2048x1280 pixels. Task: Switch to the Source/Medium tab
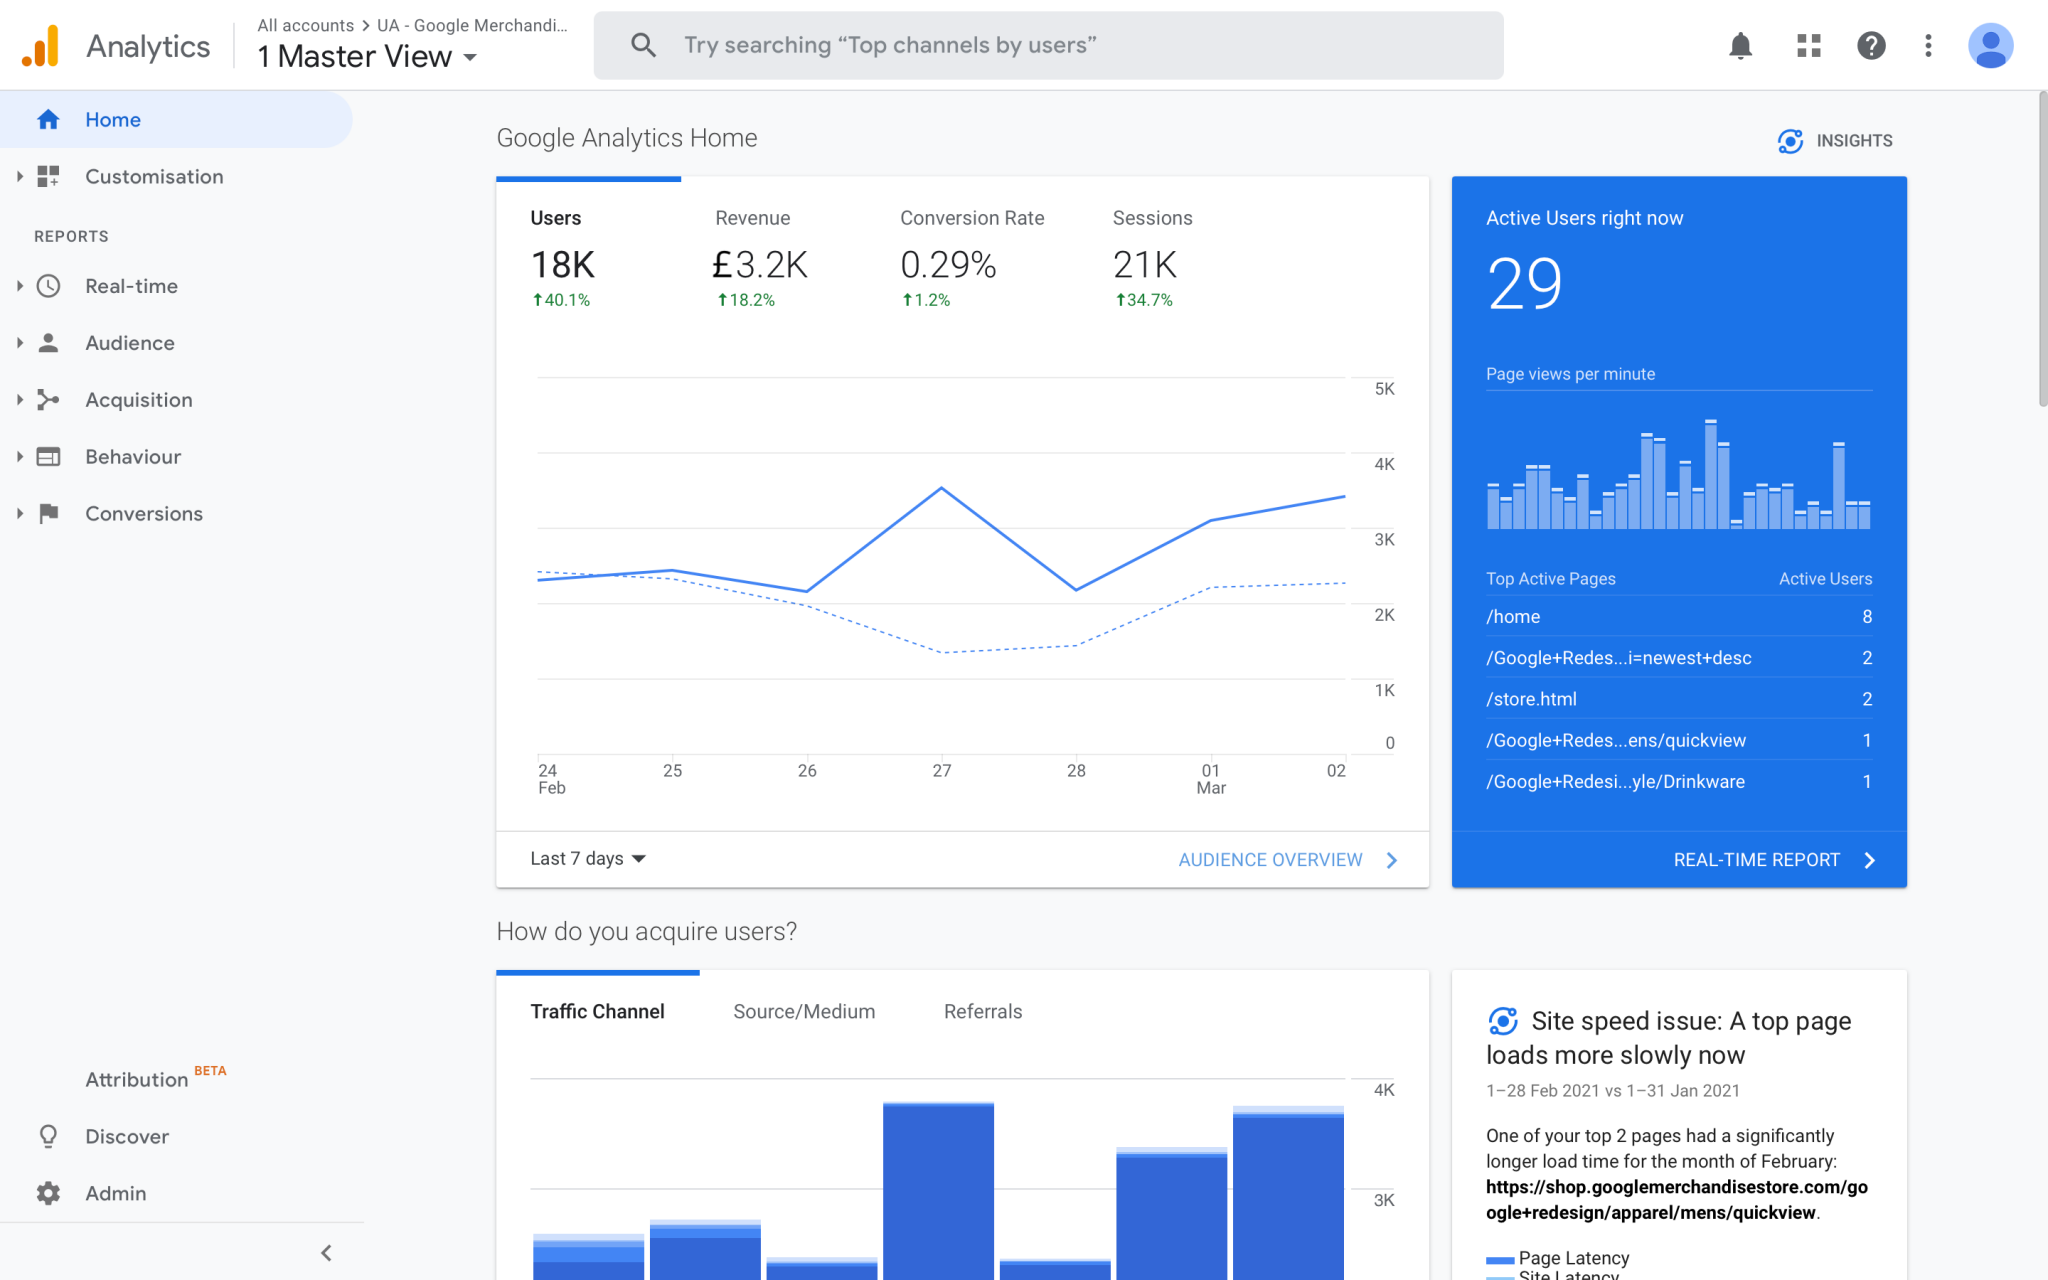[x=804, y=1012]
